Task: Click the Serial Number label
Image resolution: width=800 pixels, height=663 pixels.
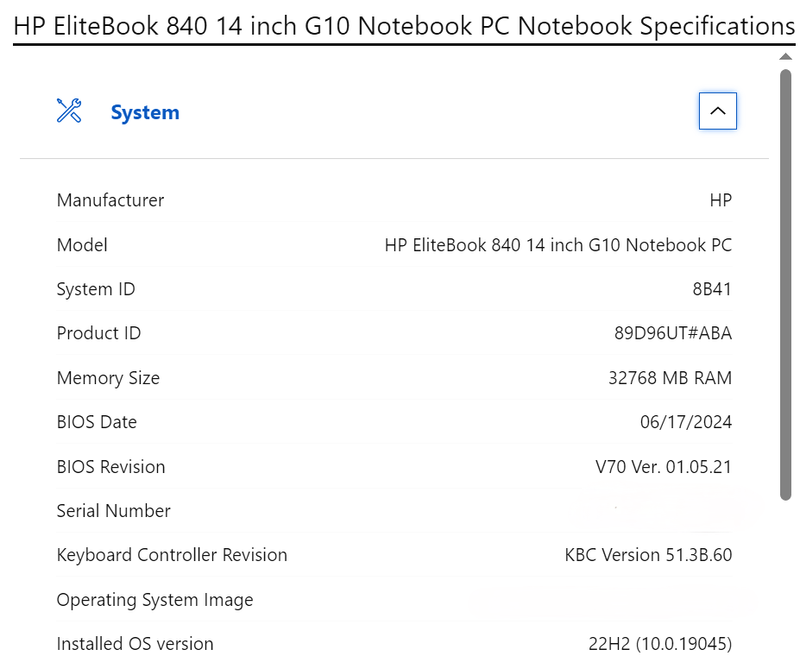Action: click(113, 511)
